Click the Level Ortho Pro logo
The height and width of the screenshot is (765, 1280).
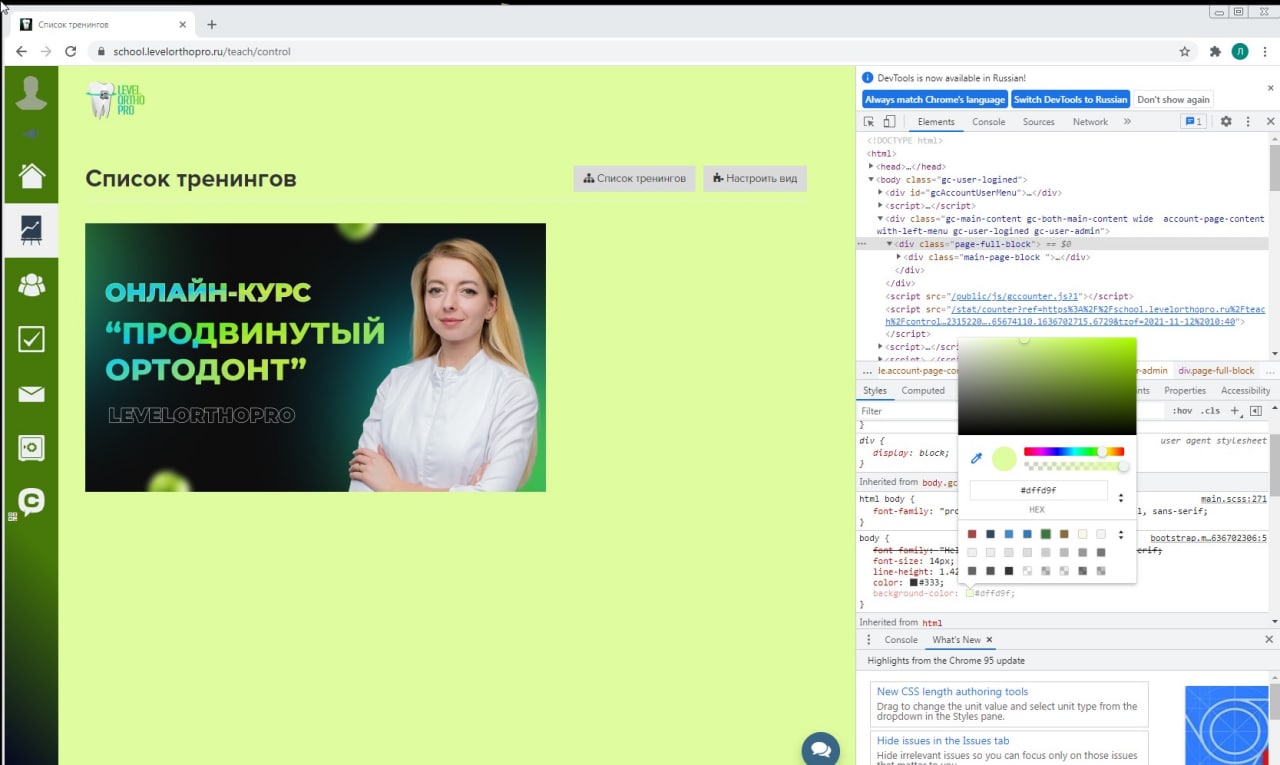(116, 100)
